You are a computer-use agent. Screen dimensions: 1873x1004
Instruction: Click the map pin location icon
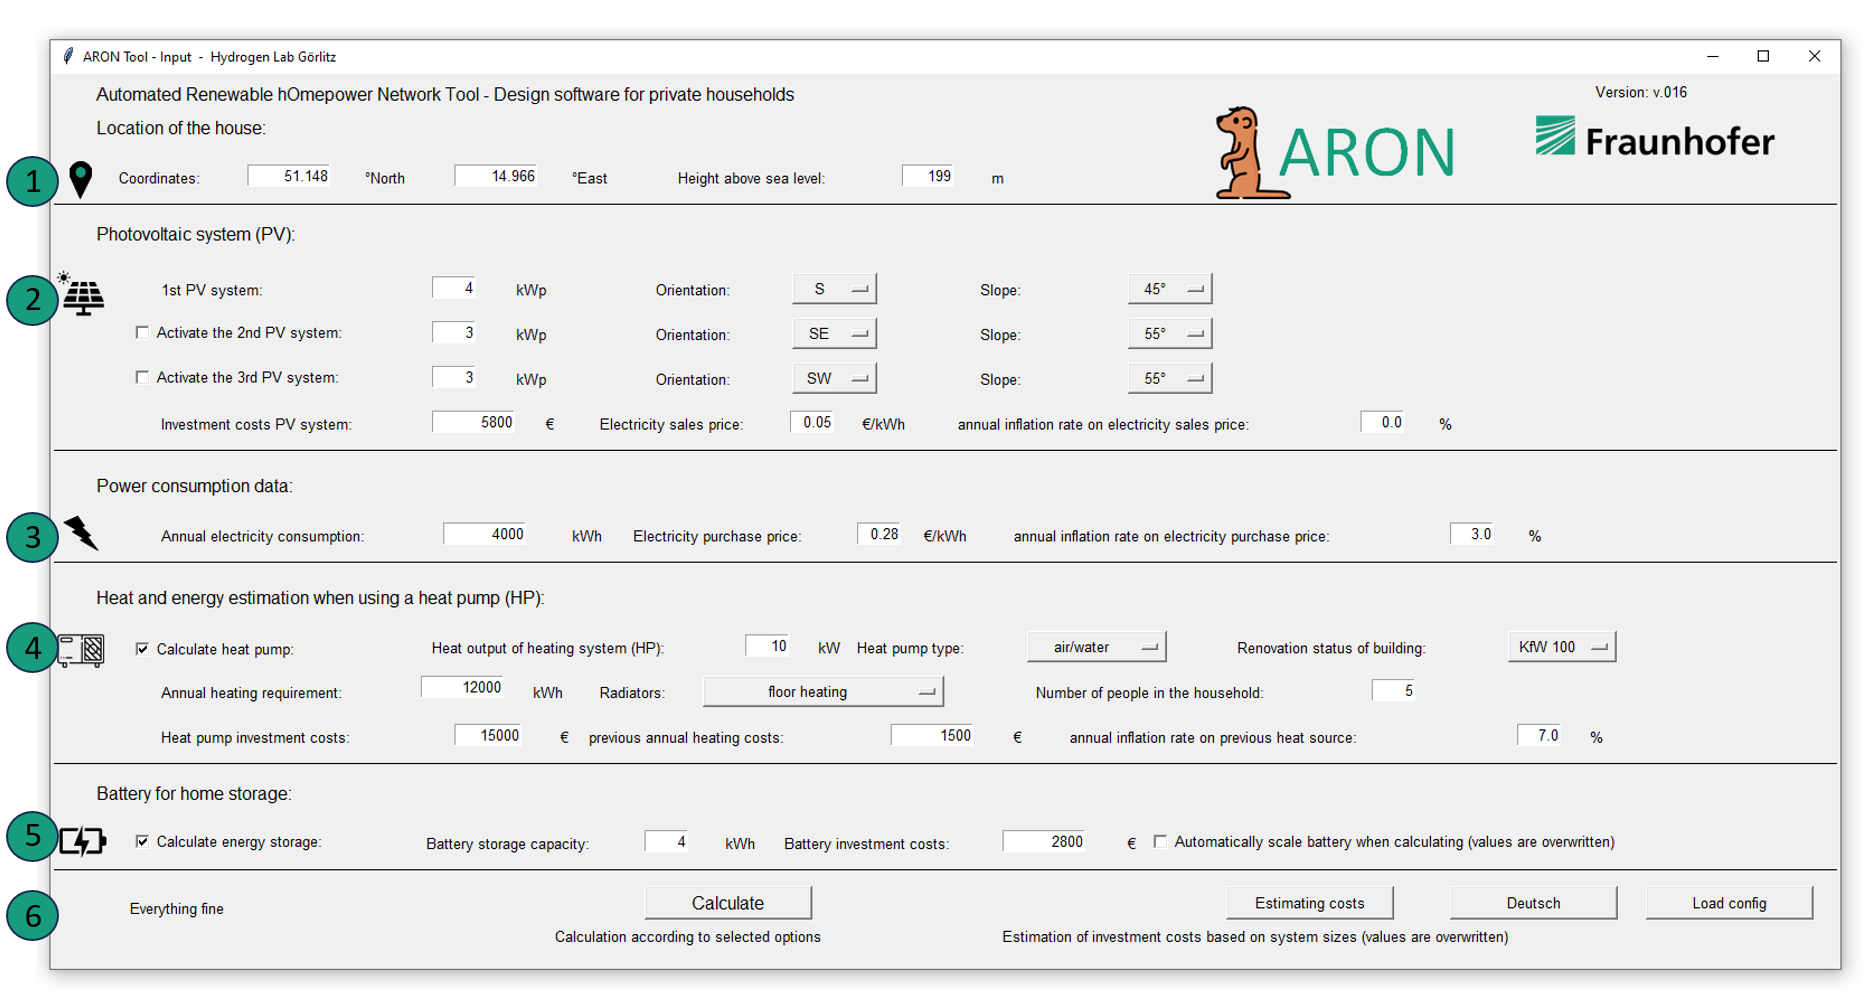tap(81, 179)
